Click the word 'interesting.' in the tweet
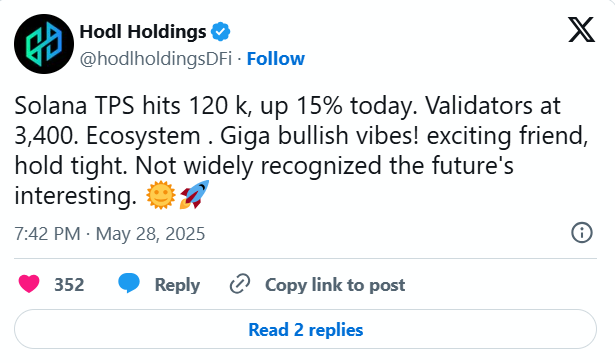This screenshot has height=363, width=615. coord(75,195)
